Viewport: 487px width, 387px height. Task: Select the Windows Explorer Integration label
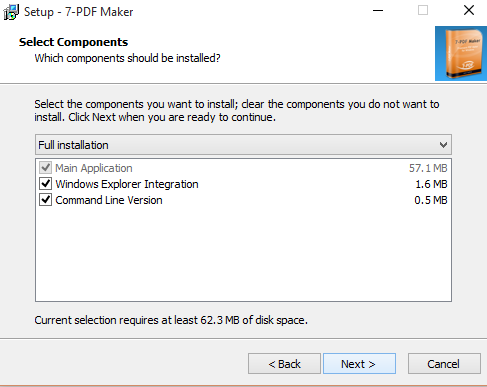127,184
